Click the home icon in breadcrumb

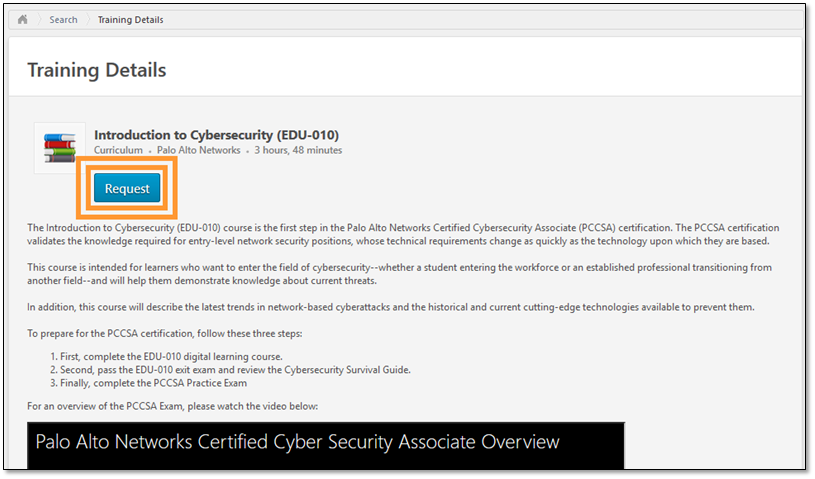(x=23, y=19)
